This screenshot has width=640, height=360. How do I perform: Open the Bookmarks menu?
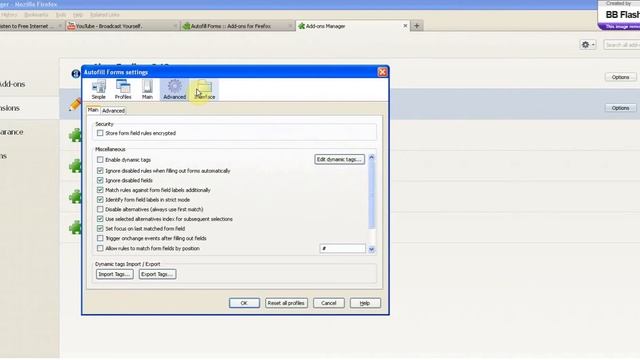click(x=36, y=15)
